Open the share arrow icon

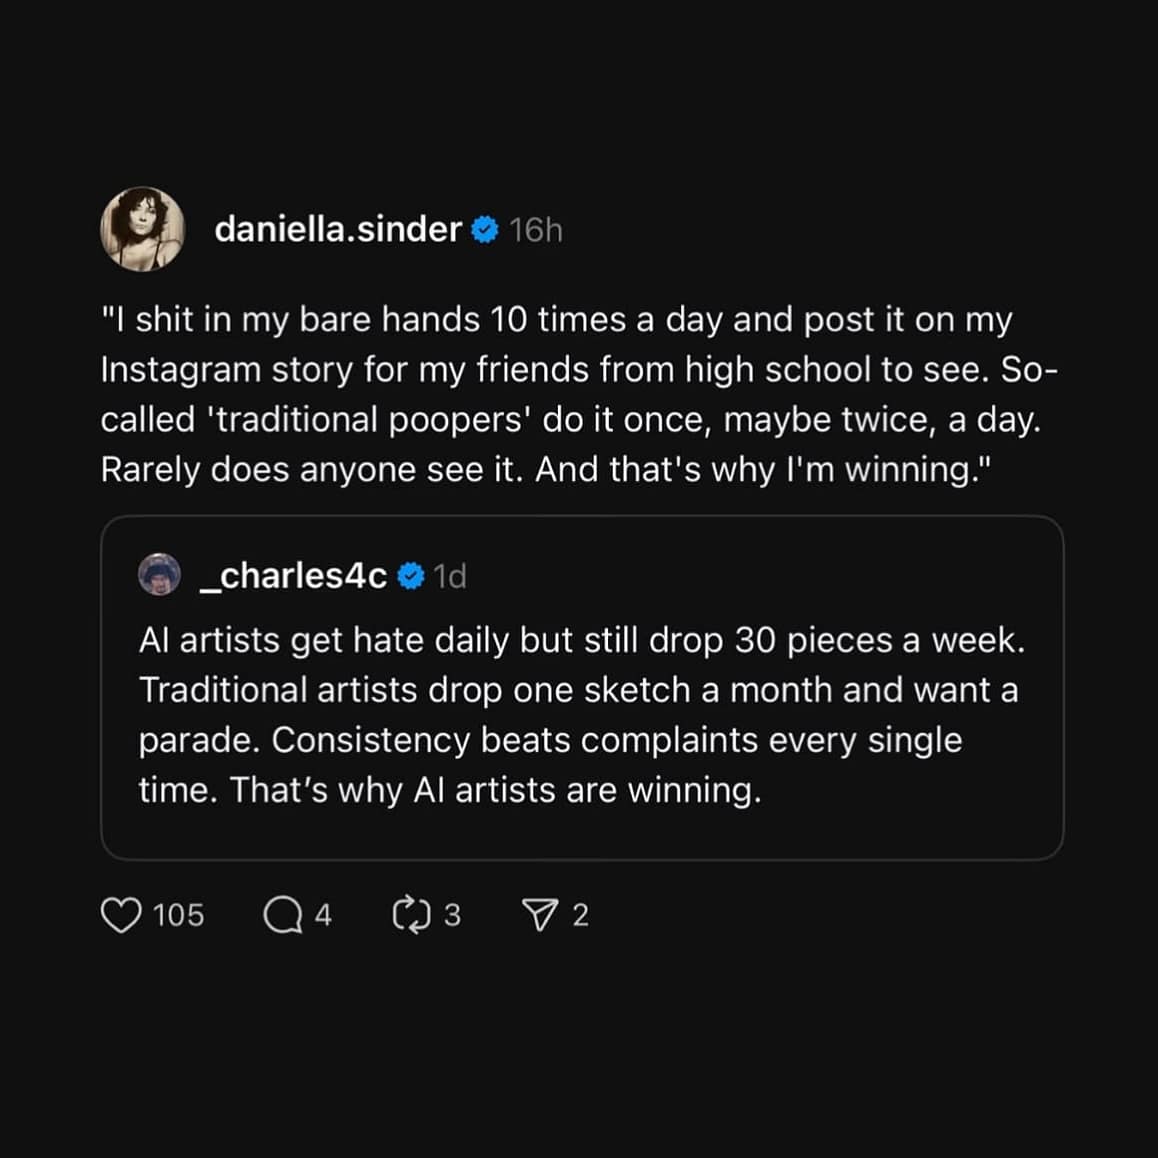pos(540,914)
